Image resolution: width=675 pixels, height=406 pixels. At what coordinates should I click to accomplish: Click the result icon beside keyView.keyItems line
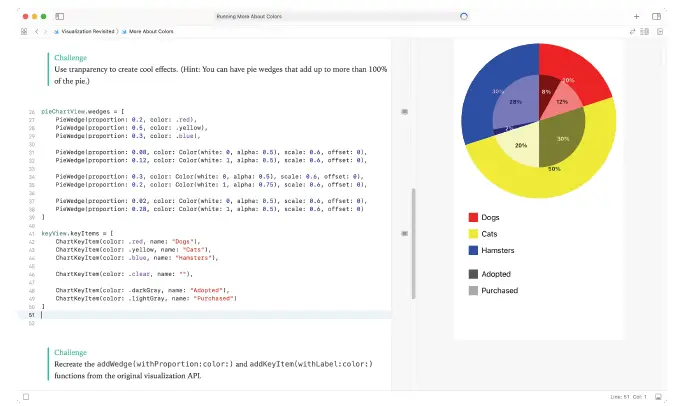404,233
